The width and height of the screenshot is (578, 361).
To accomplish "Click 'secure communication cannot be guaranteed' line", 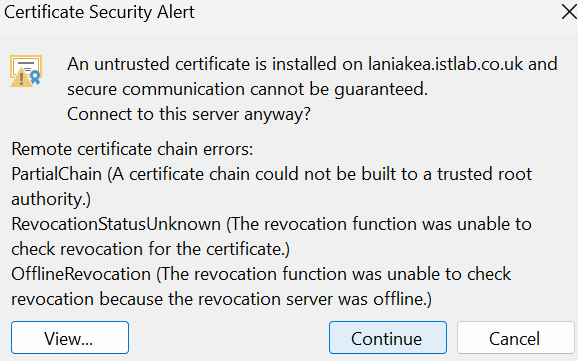I will click(x=247, y=90).
